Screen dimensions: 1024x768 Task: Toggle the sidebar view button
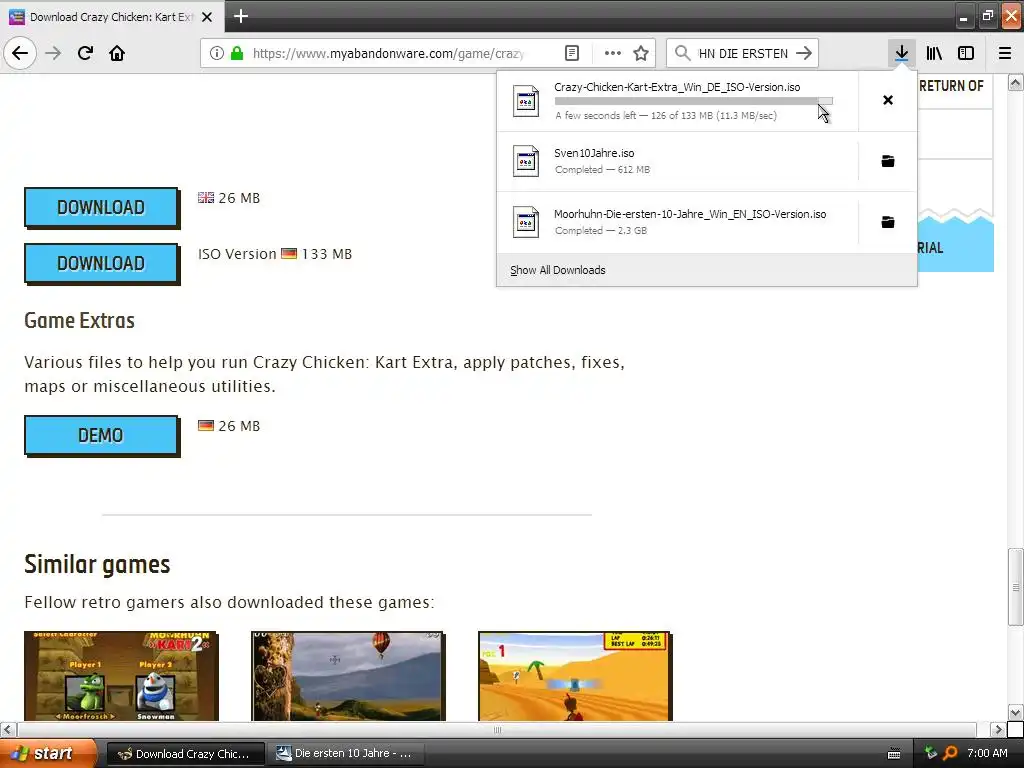tap(966, 53)
